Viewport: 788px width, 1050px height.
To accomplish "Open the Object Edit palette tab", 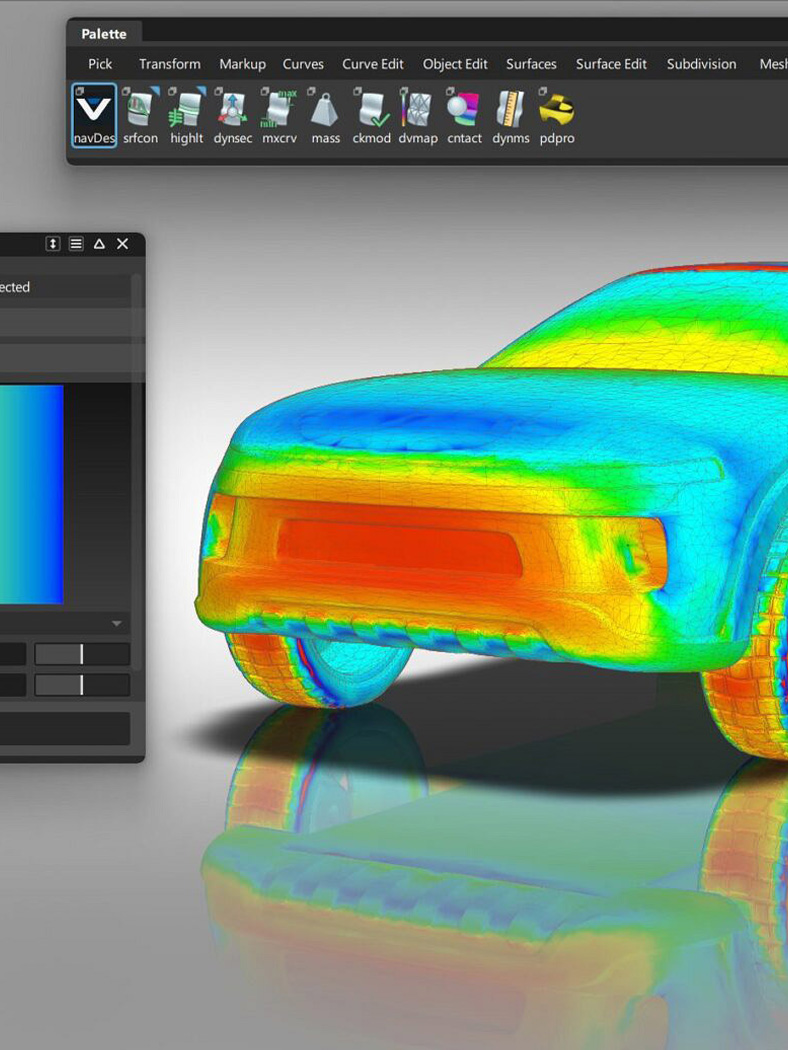I will tap(455, 64).
